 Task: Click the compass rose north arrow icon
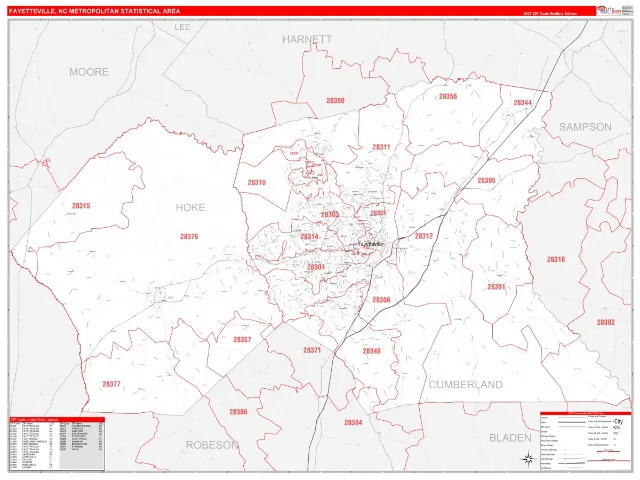click(x=529, y=458)
